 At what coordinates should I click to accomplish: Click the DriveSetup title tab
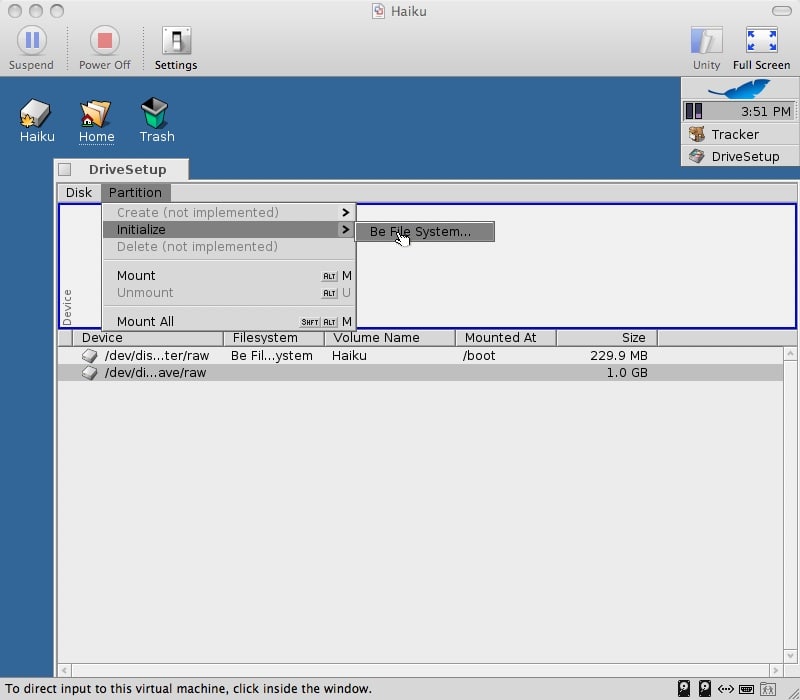point(128,169)
